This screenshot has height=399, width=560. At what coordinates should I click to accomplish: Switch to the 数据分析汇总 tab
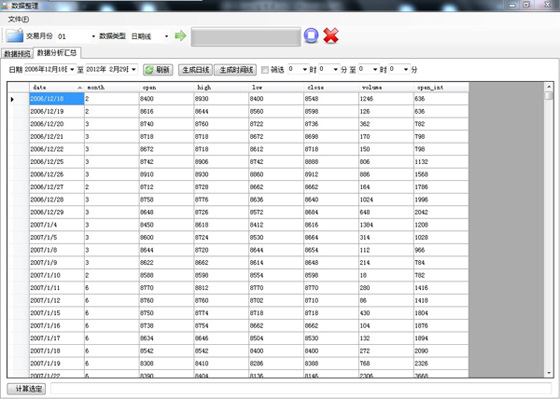pyautogui.click(x=57, y=53)
